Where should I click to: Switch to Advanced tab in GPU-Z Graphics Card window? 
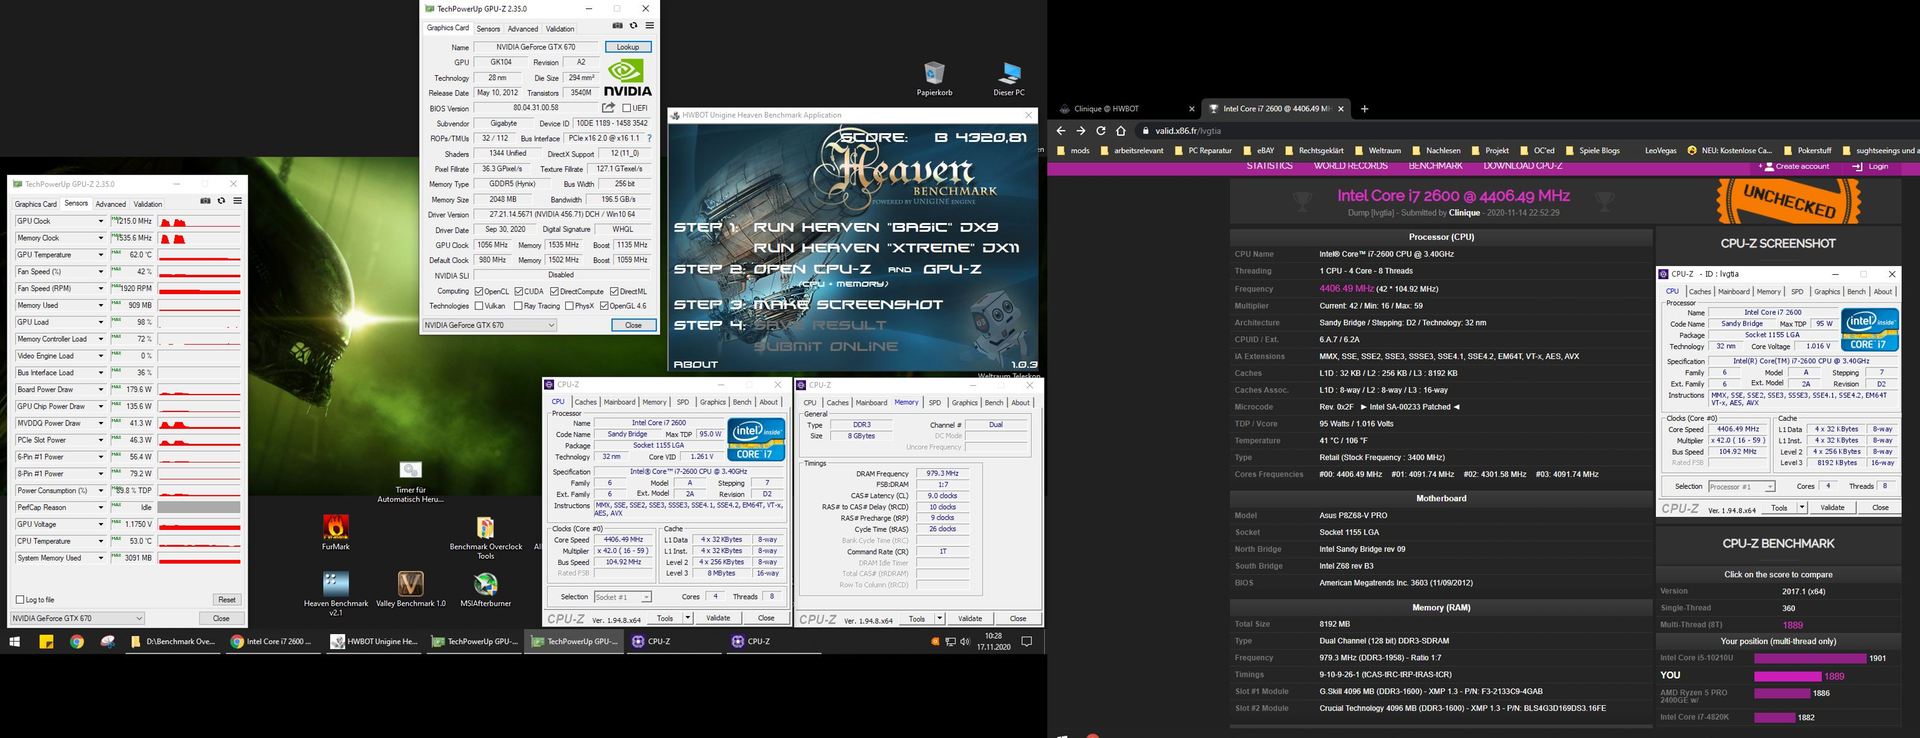coord(522,29)
